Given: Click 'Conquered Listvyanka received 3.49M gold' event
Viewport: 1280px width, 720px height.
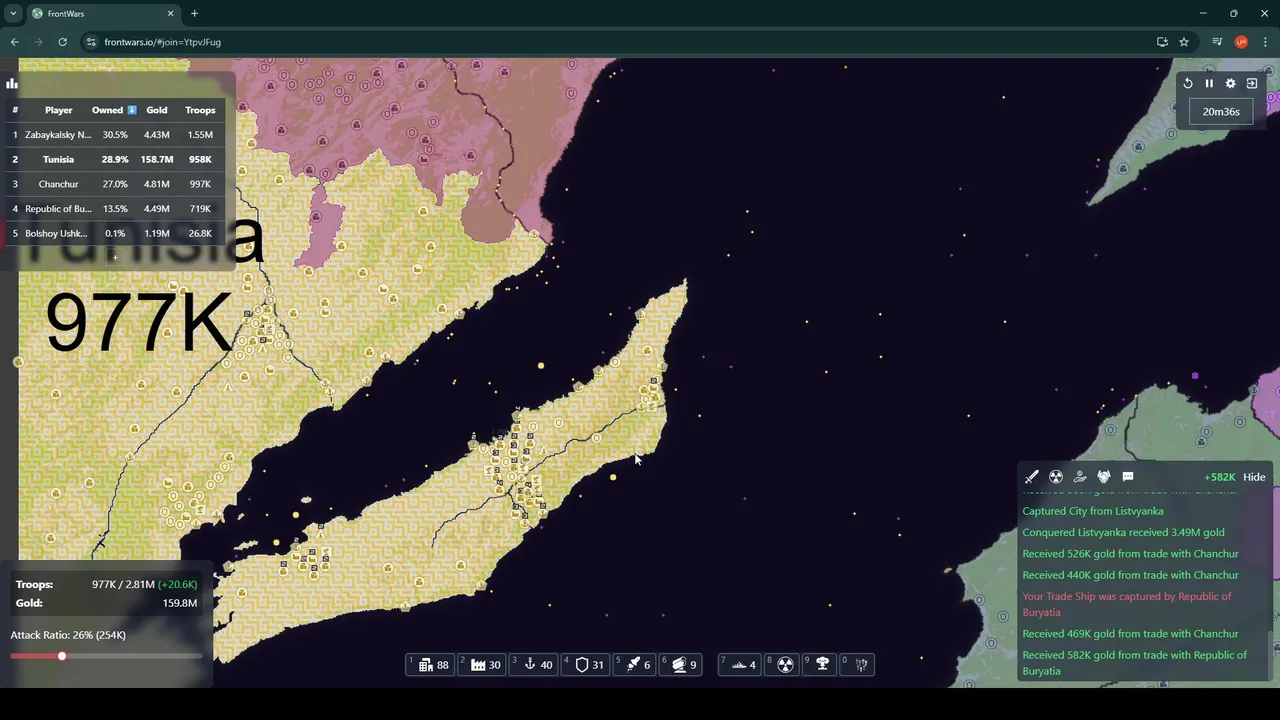Looking at the screenshot, I should point(1123,533).
